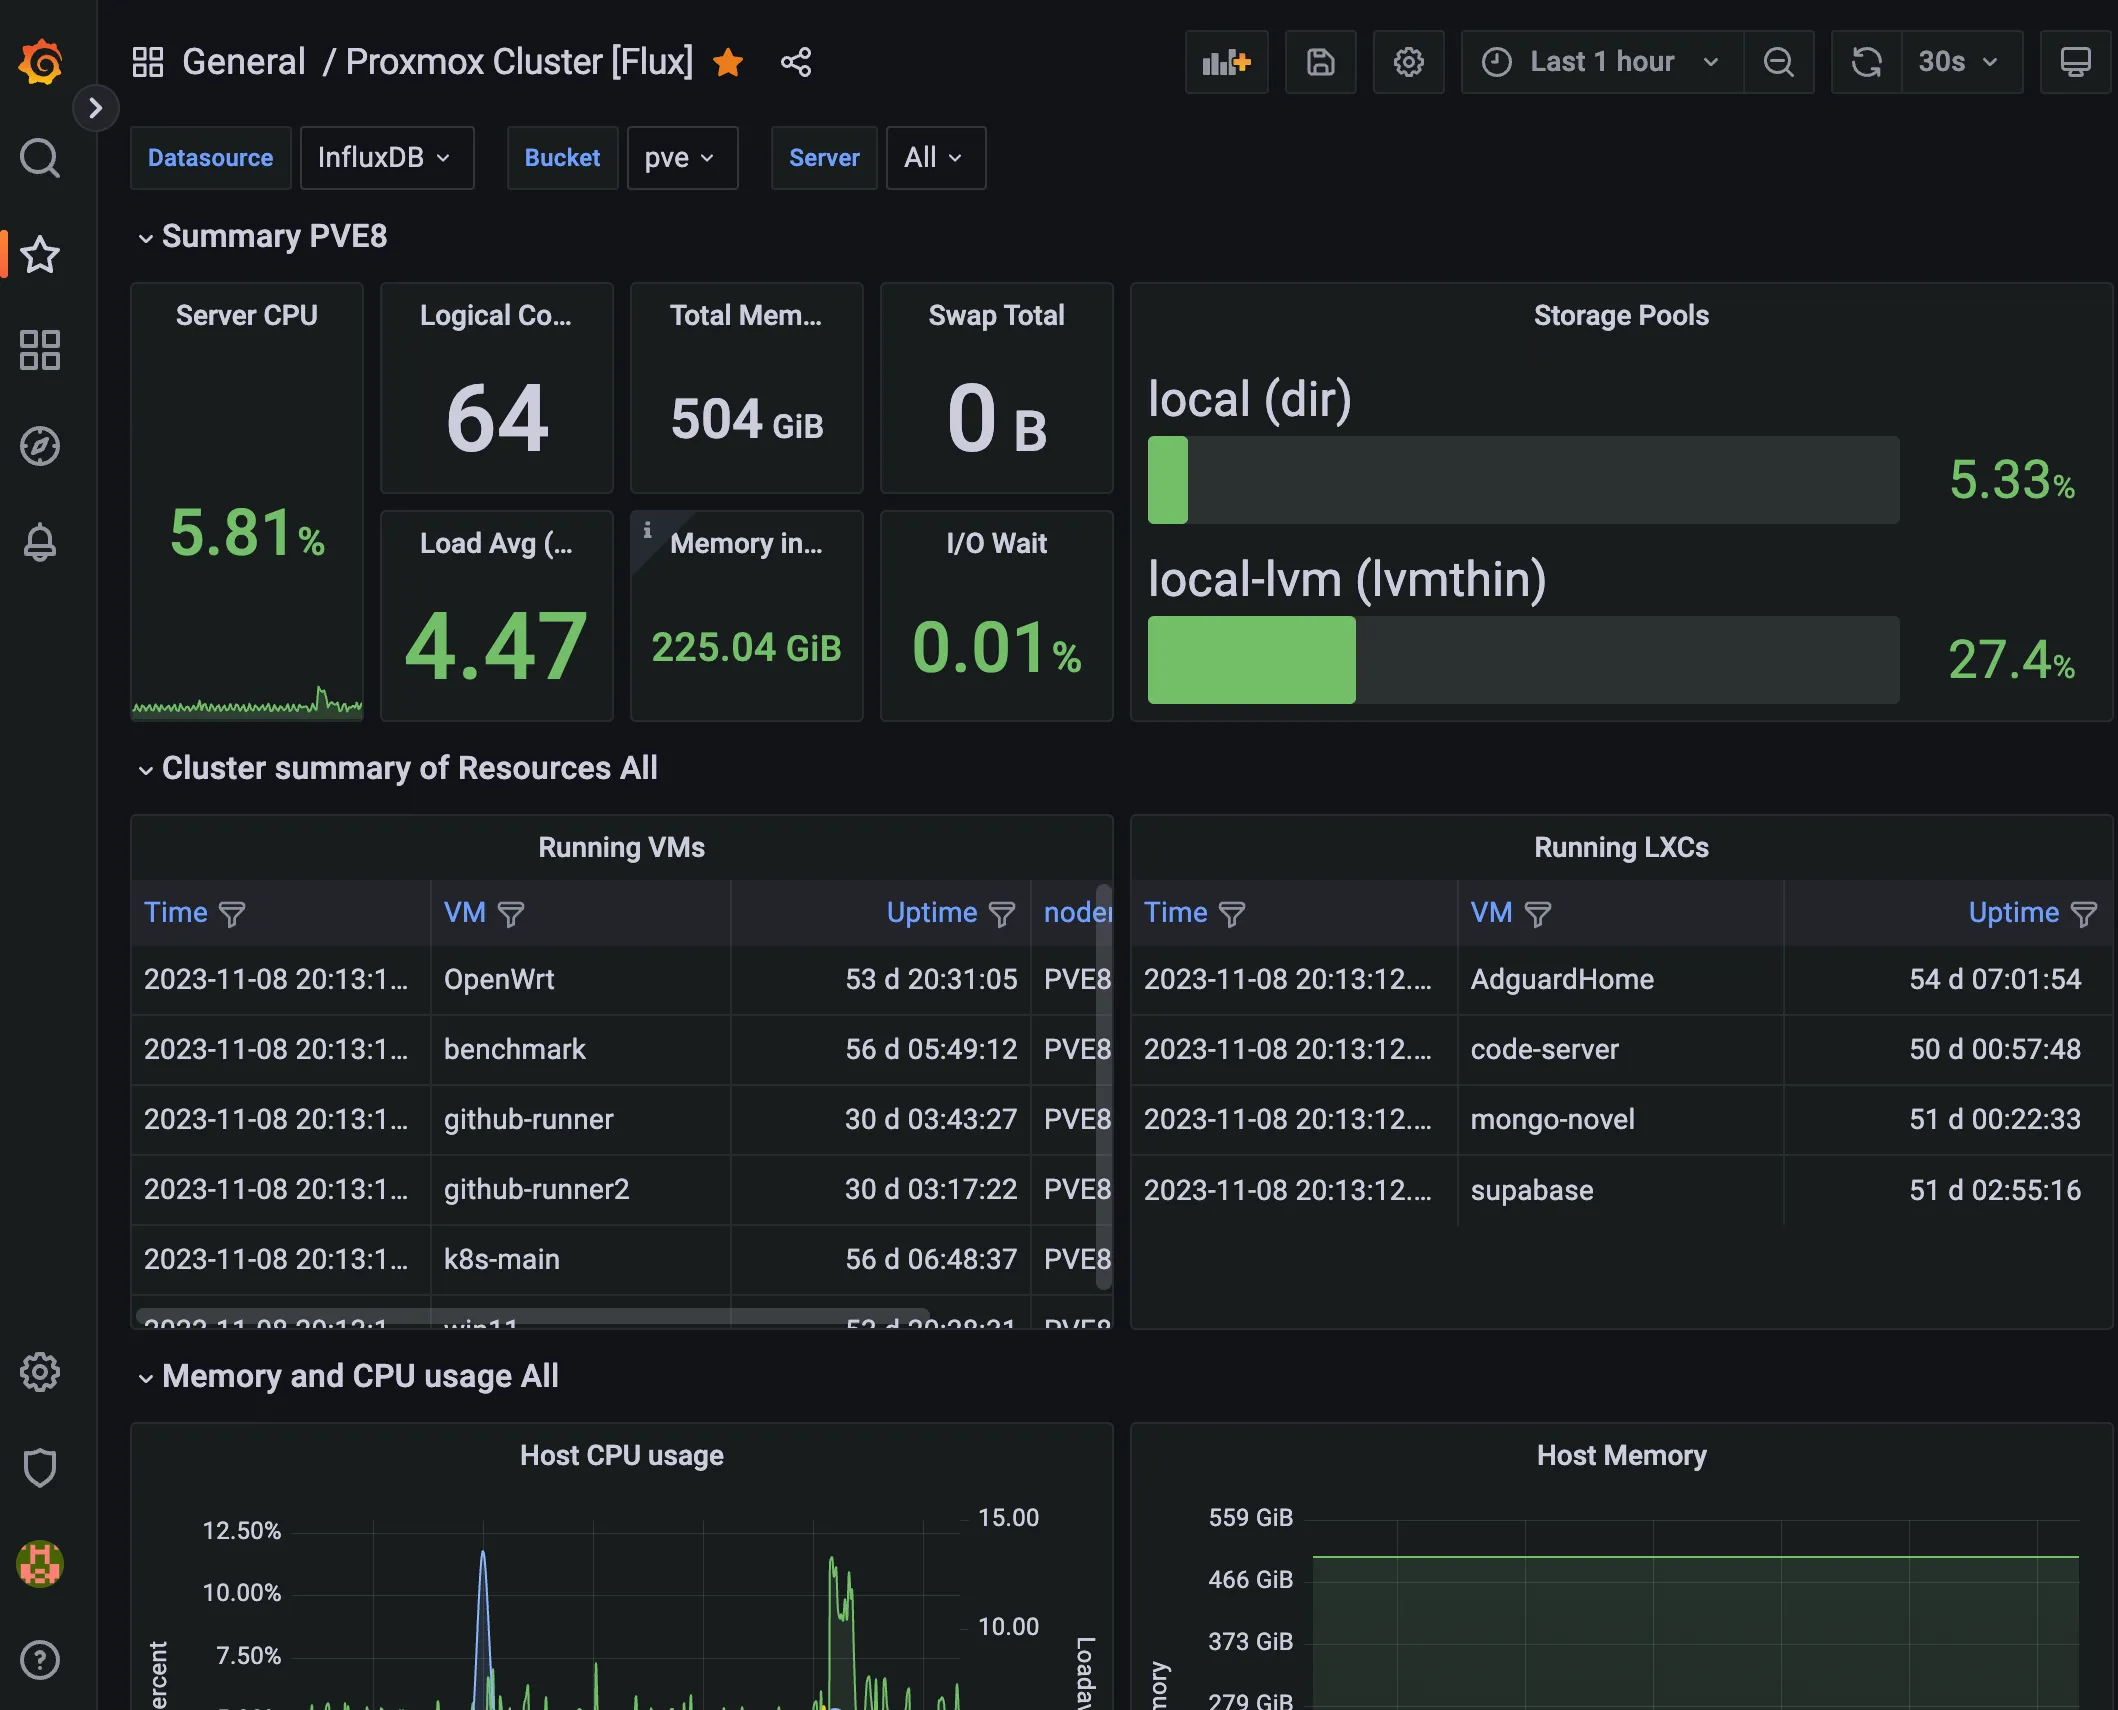
Task: Open the search icon in sidebar
Action: (x=40, y=158)
